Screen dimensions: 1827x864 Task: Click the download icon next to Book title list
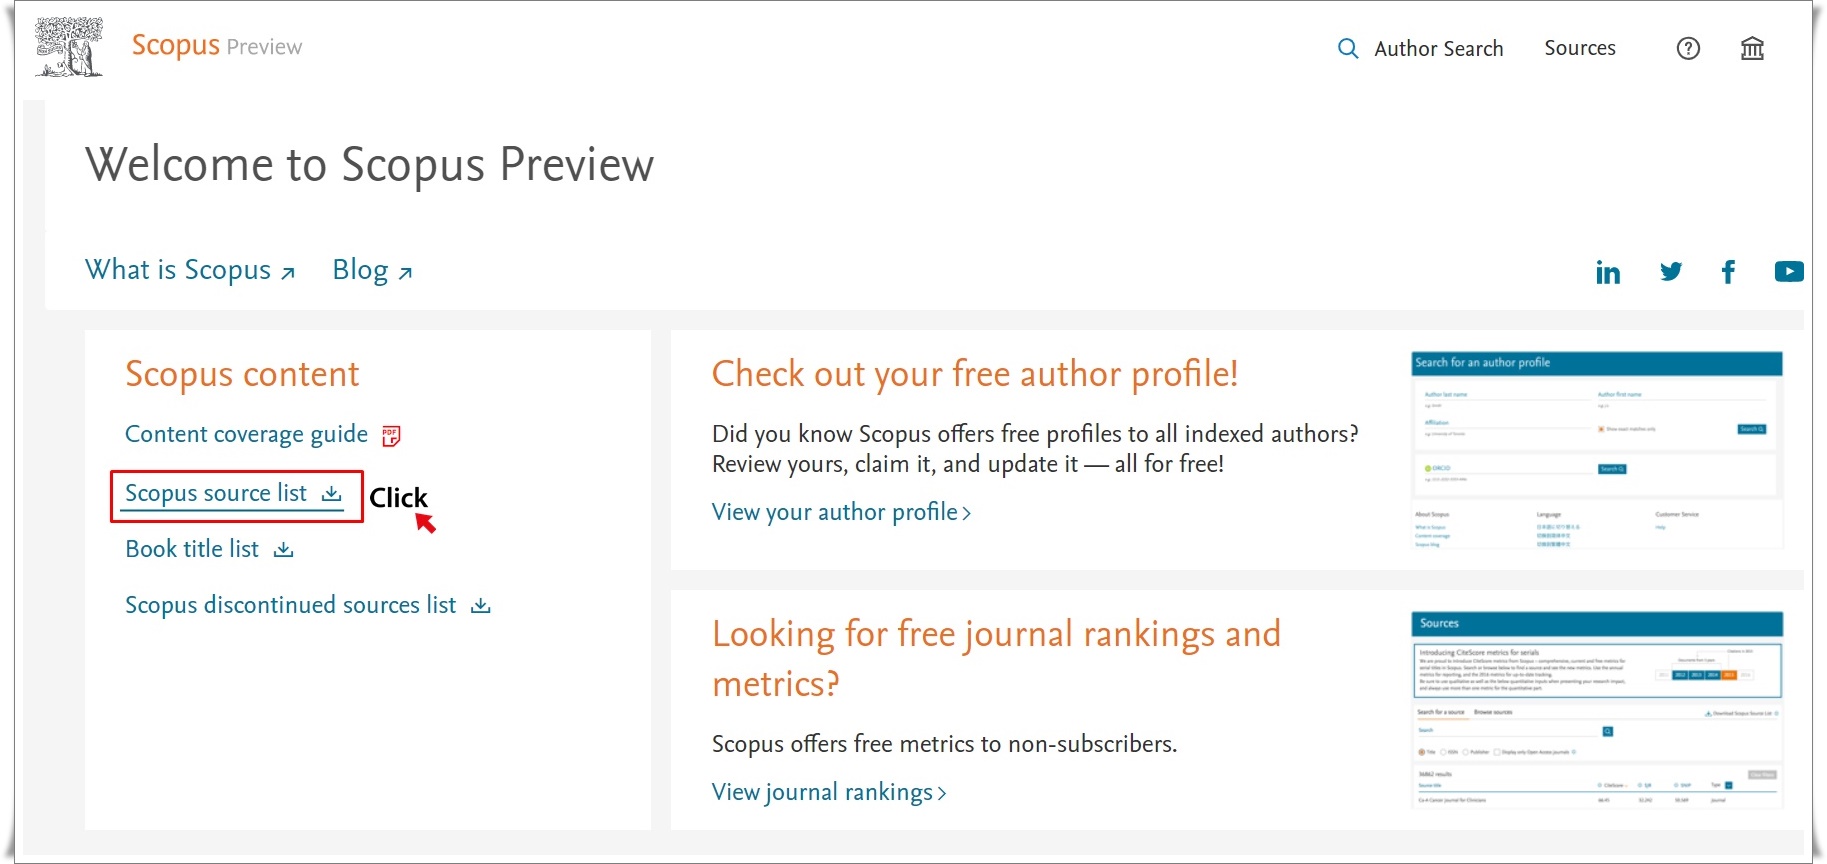(x=284, y=549)
